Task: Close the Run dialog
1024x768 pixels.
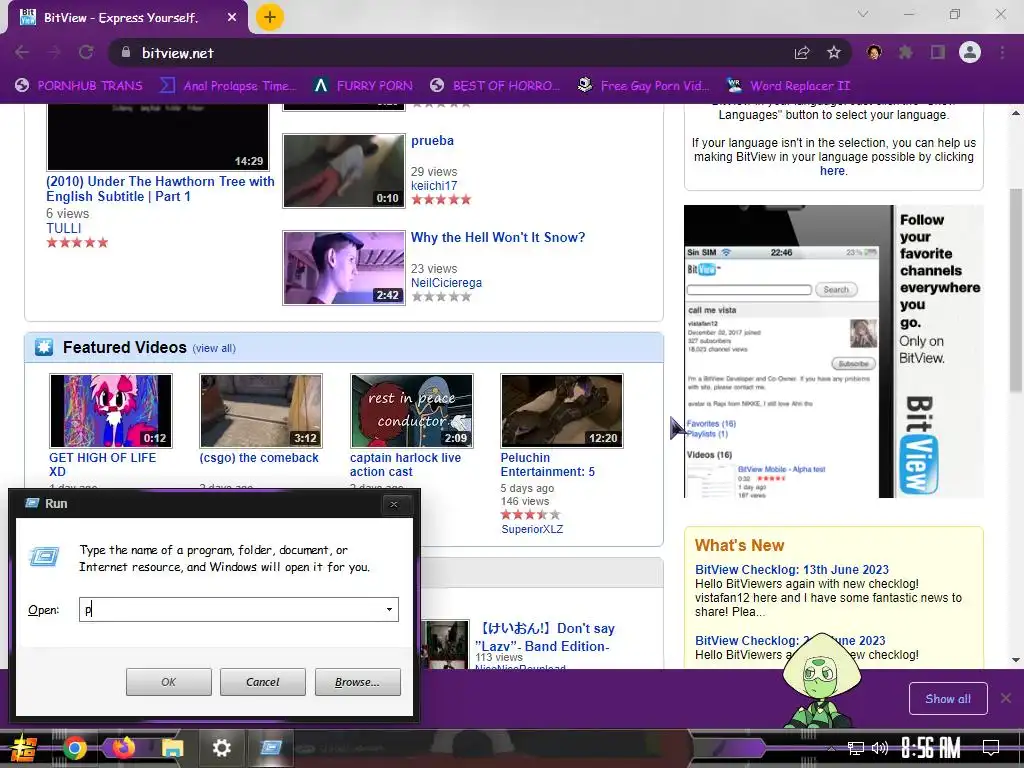Action: (394, 504)
